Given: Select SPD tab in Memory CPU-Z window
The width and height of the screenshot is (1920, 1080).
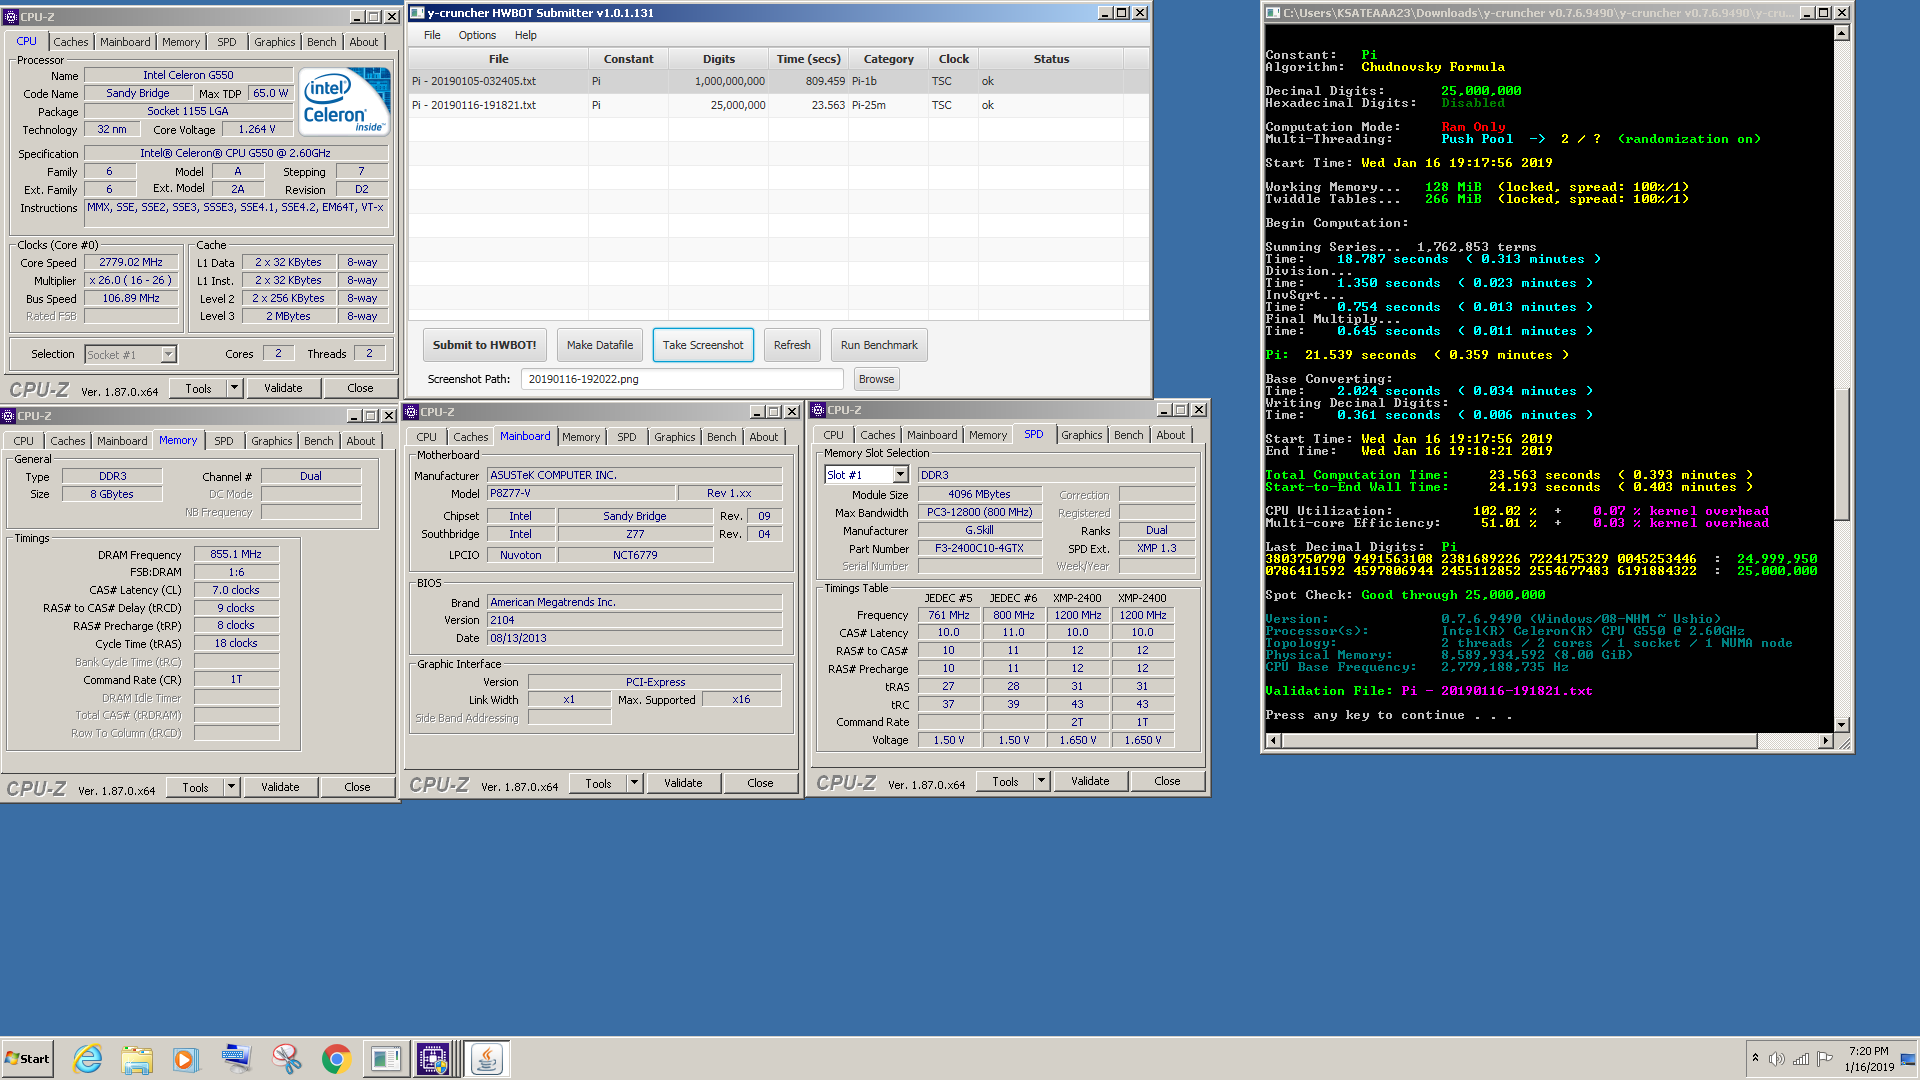Looking at the screenshot, I should click(x=224, y=441).
